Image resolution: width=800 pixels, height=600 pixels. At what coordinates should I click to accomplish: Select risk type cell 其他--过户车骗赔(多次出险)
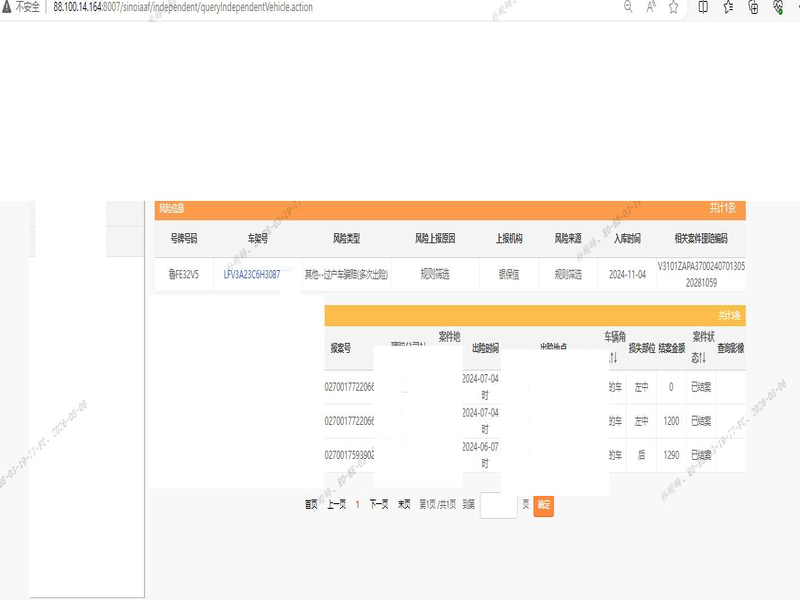click(x=346, y=274)
